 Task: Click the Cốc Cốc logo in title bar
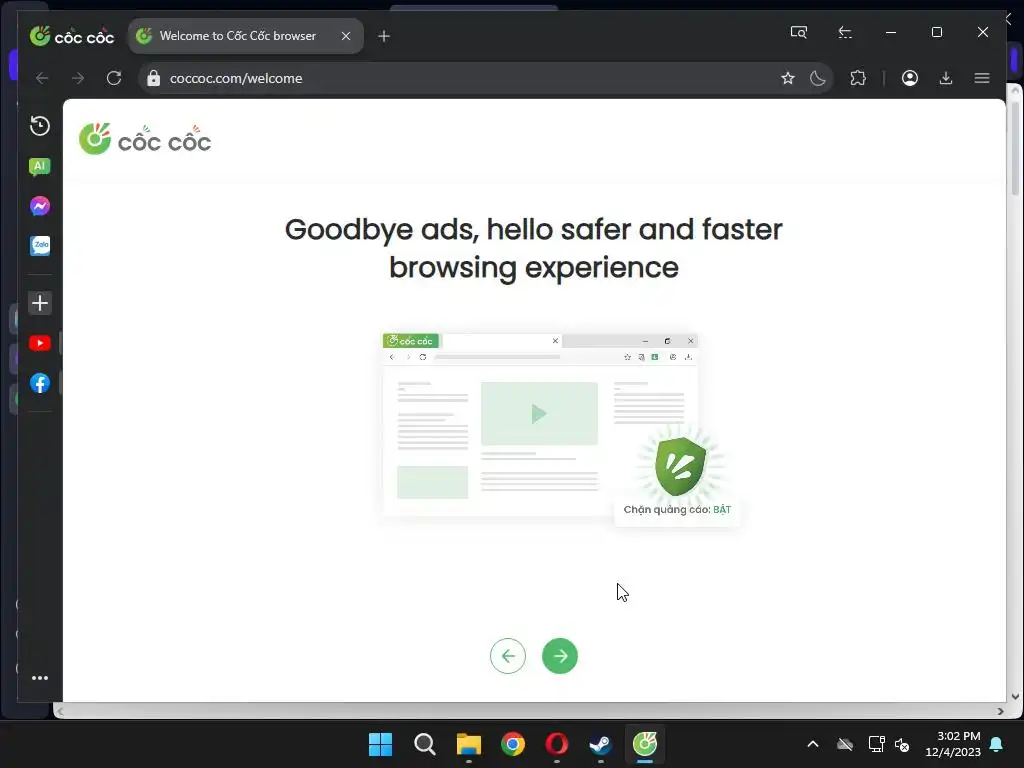pyautogui.click(x=71, y=36)
